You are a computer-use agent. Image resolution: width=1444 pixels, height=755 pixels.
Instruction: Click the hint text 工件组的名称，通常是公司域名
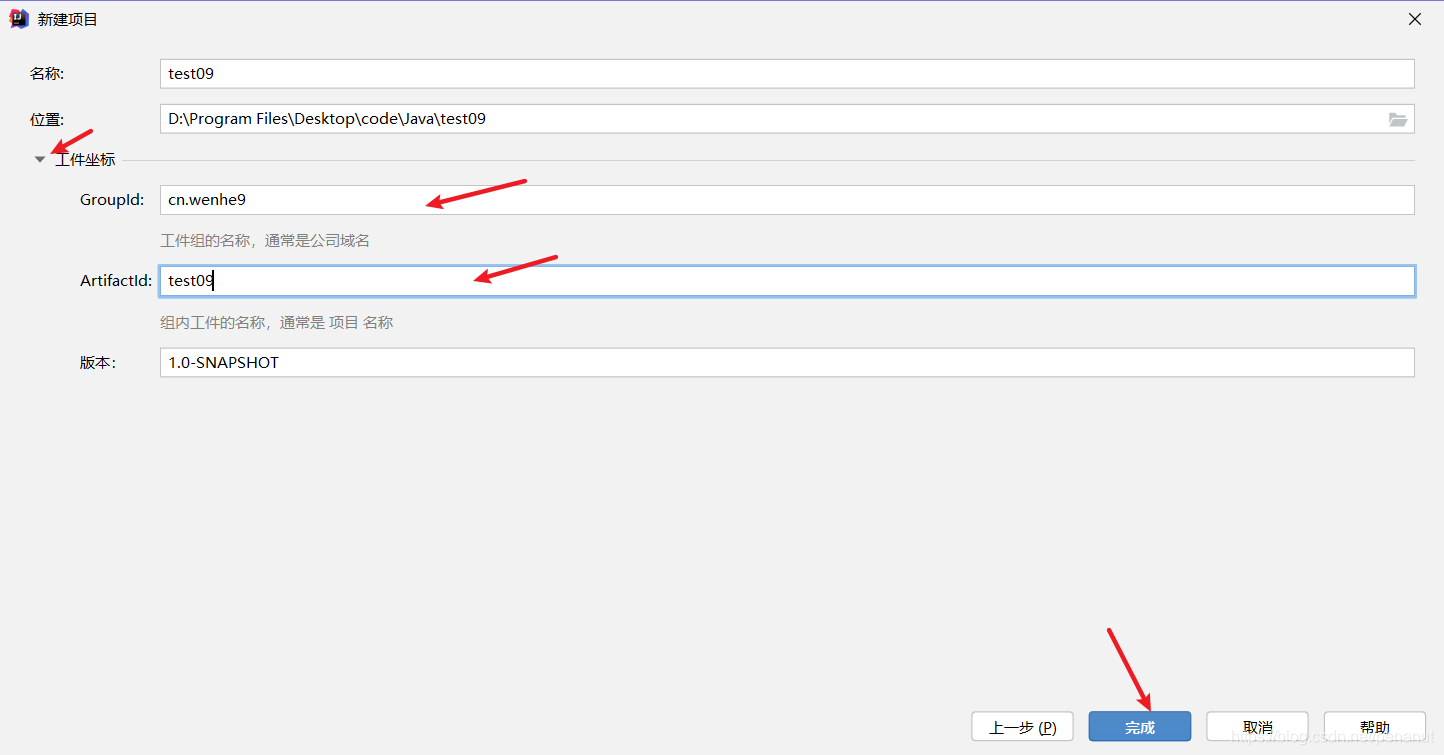point(266,241)
